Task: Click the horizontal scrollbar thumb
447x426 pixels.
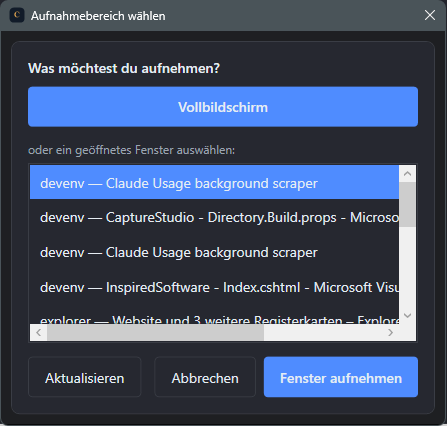Action: tap(155, 333)
